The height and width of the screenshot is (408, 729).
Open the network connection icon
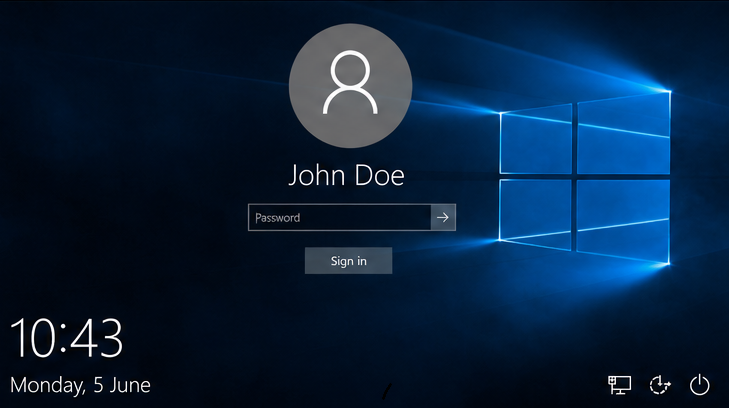[619, 385]
